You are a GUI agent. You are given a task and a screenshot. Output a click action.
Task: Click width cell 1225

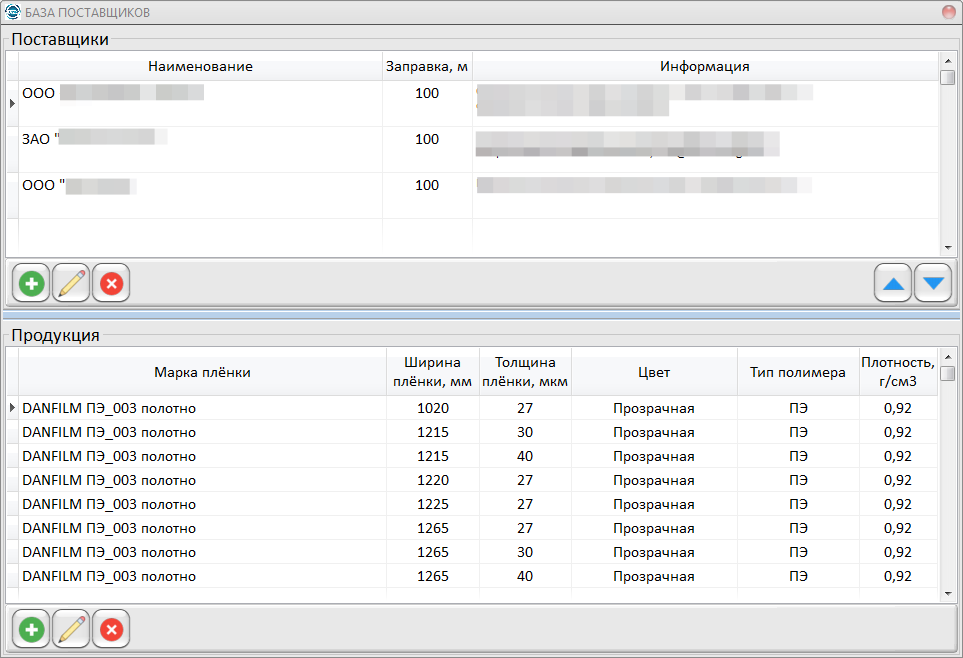(x=433, y=504)
